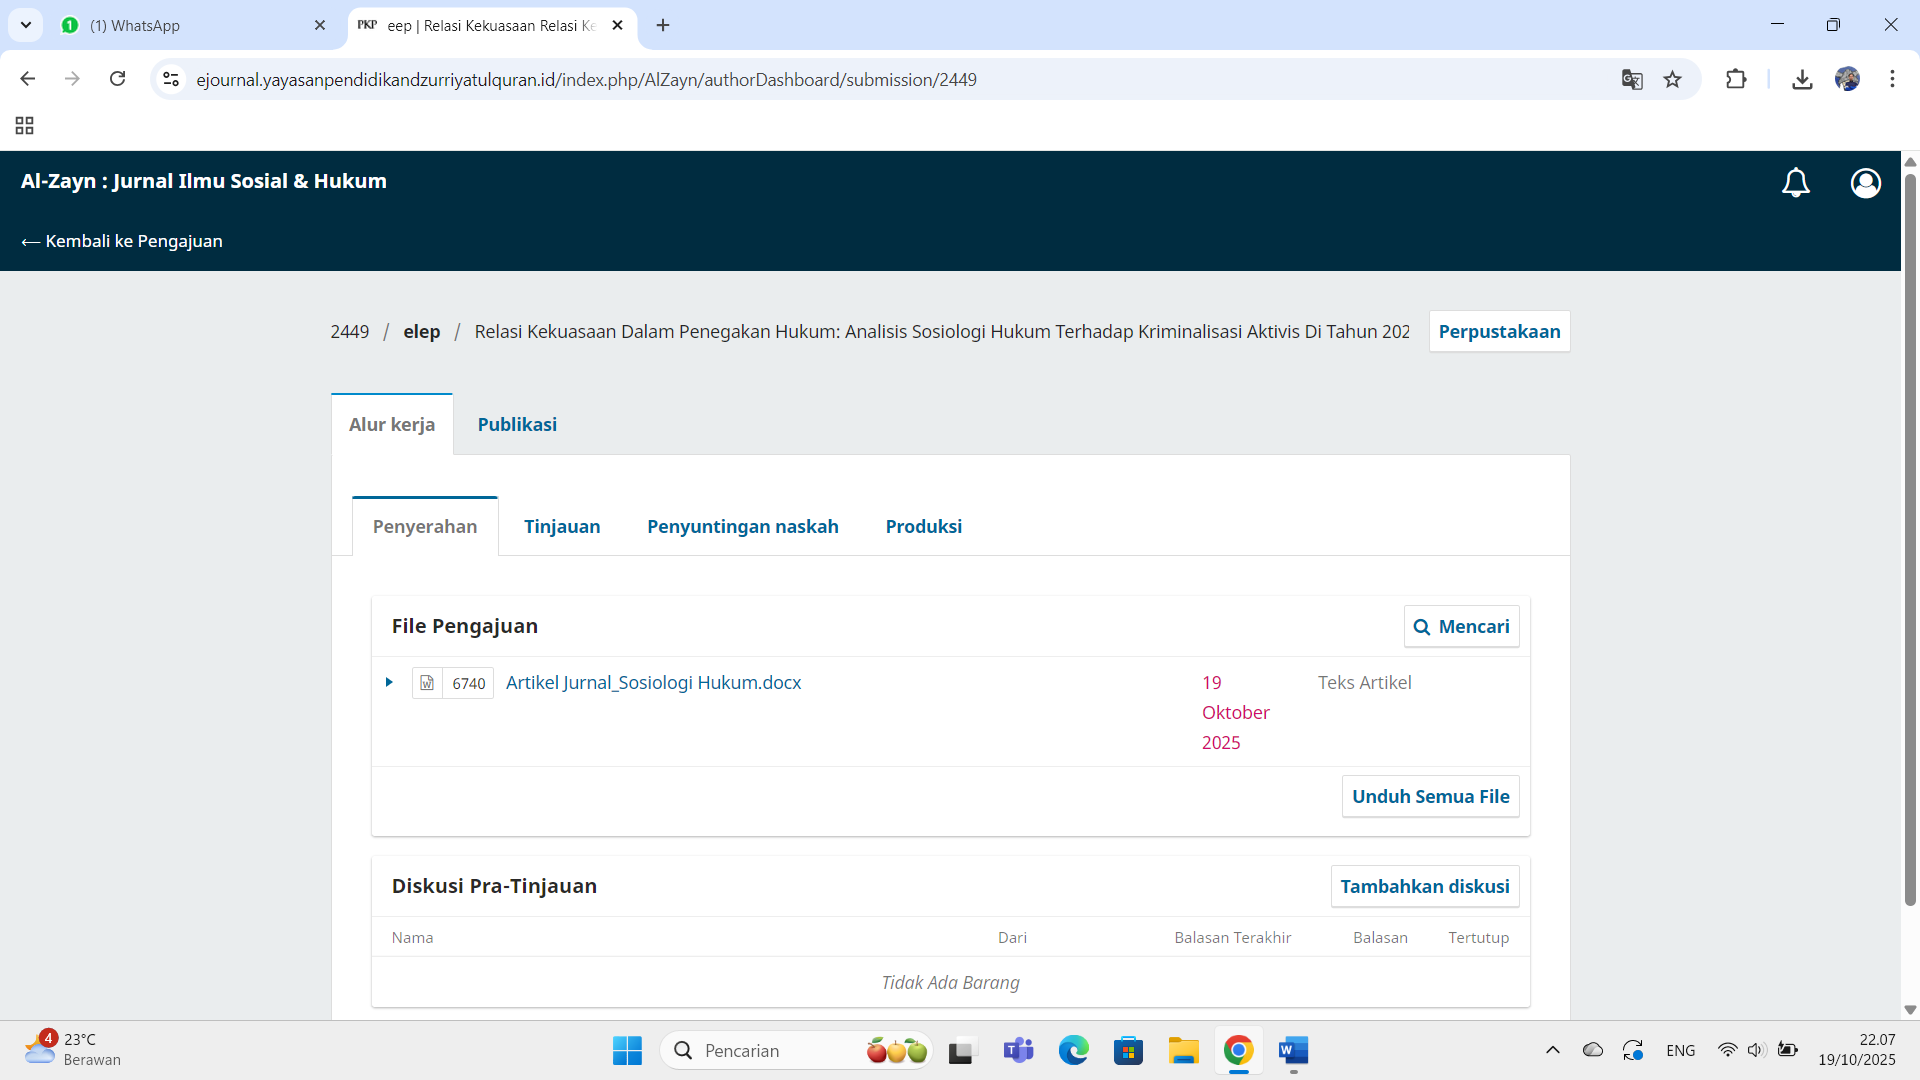The image size is (1920, 1080).
Task: Click the Google Translate page icon
Action: pyautogui.click(x=1631, y=79)
